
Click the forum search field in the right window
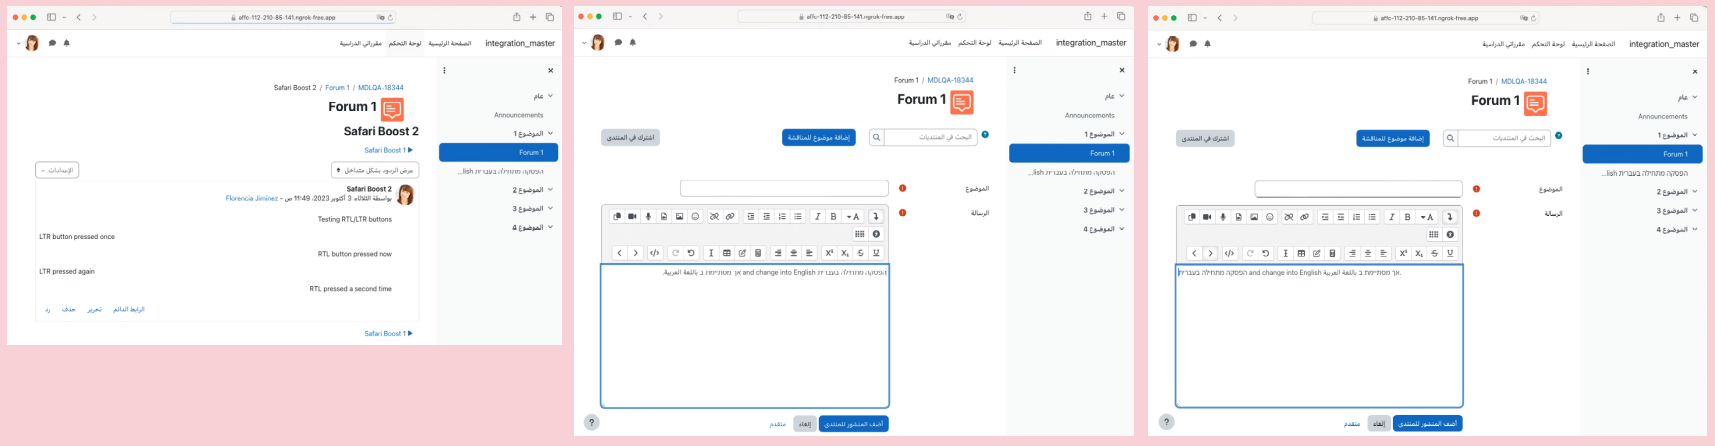click(x=1504, y=138)
